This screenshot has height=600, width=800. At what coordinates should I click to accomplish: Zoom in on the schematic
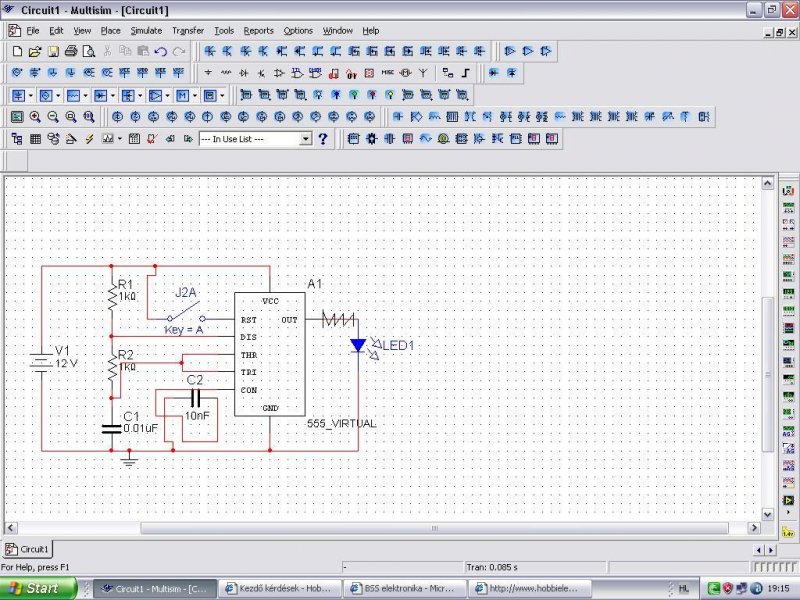point(35,117)
